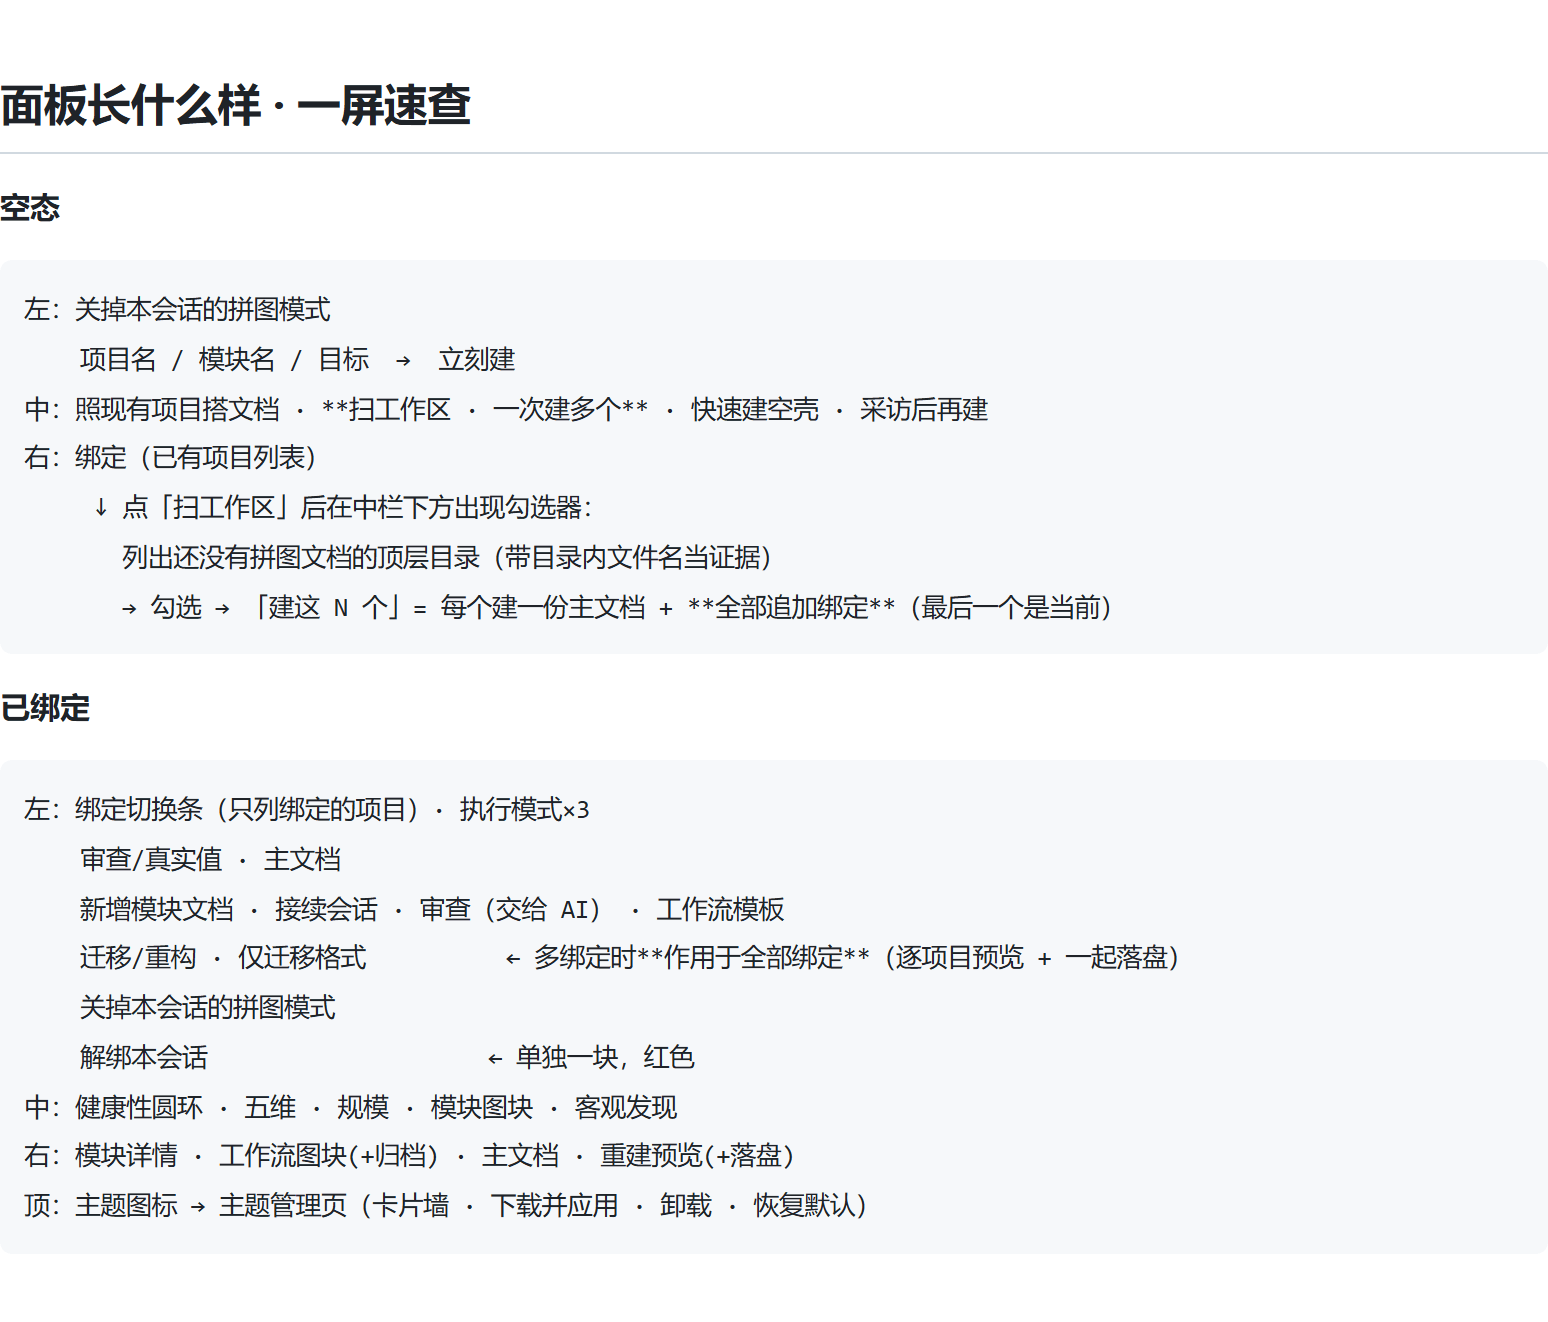The height and width of the screenshot is (1322, 1548).
Task: Click the text 模块图块
Action: (482, 1107)
